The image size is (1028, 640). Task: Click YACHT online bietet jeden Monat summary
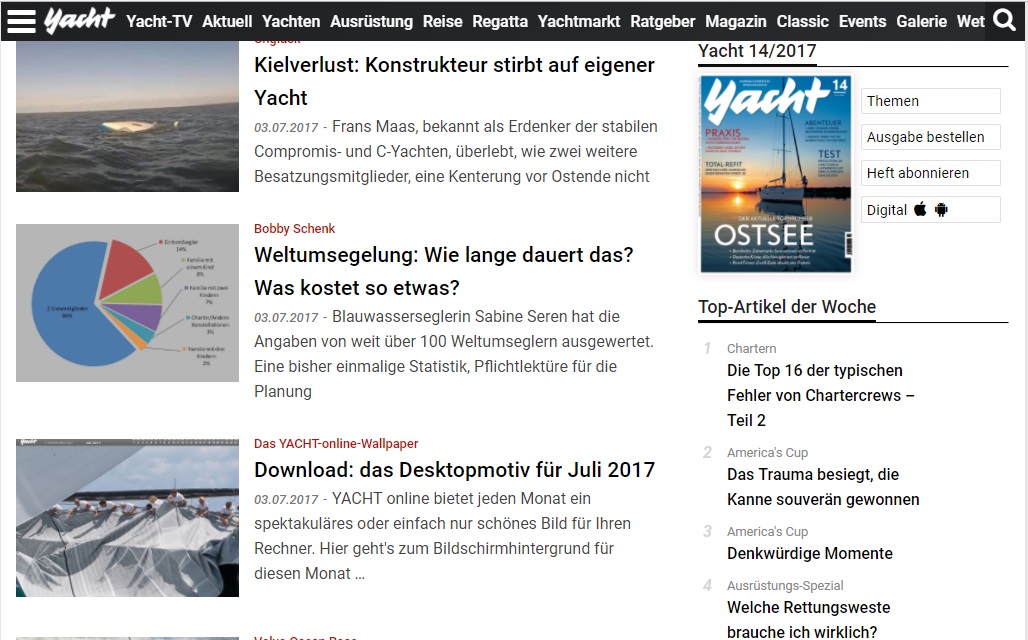click(x=443, y=536)
